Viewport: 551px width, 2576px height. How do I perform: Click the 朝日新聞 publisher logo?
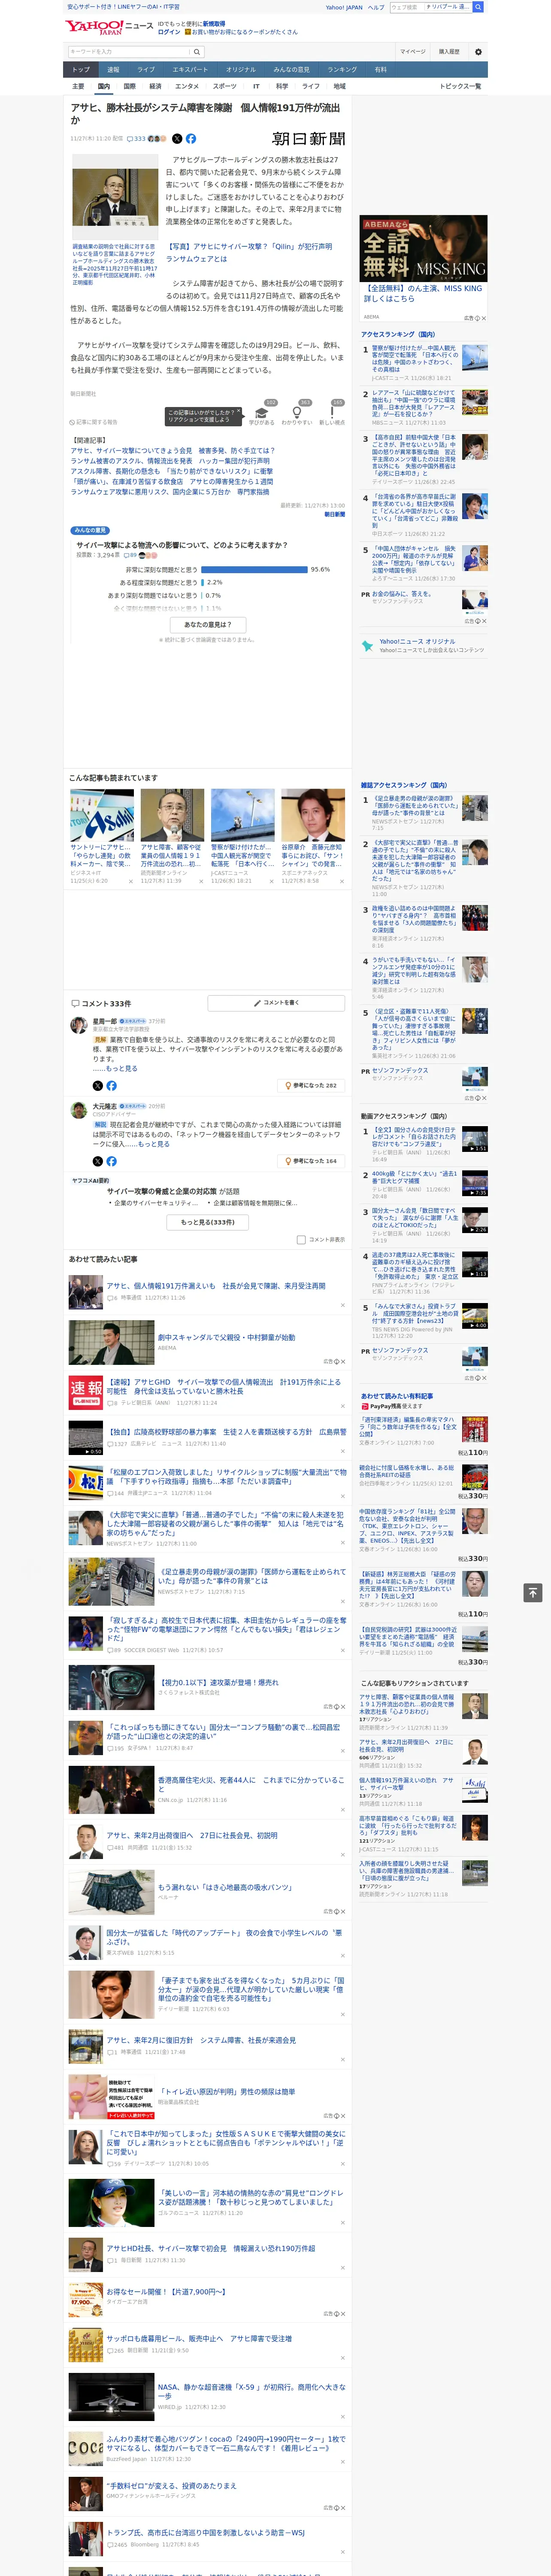tap(309, 139)
